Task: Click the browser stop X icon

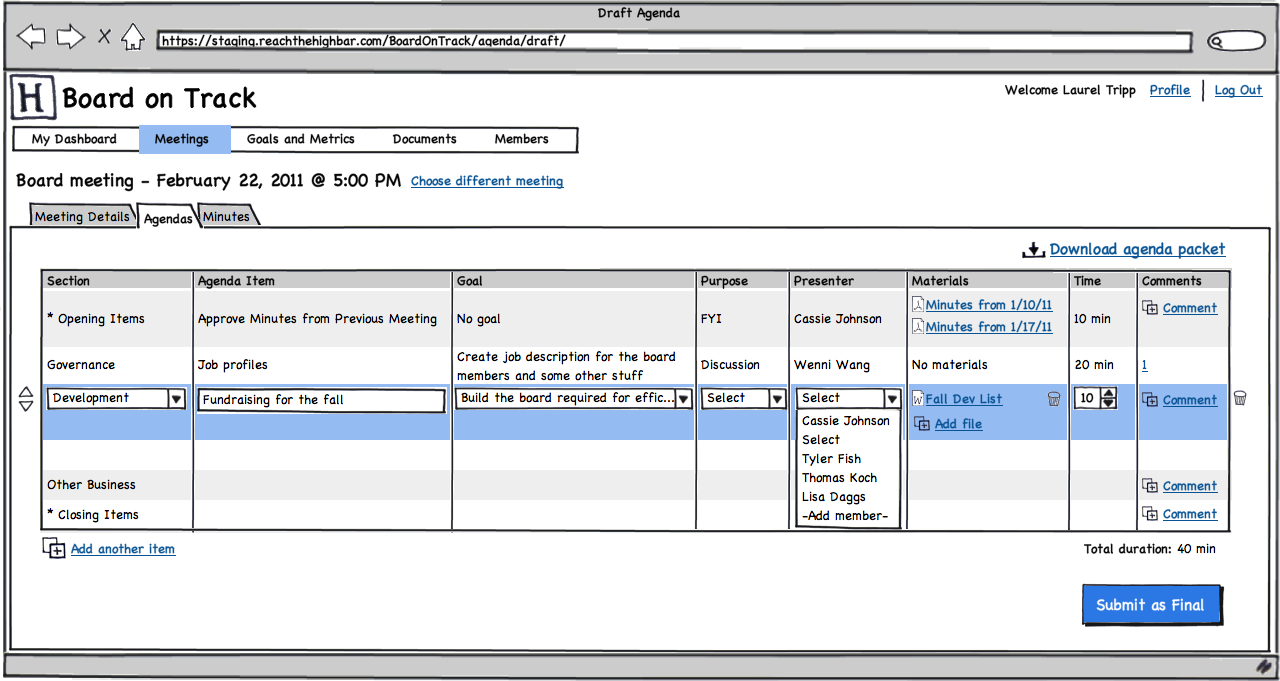Action: tap(104, 38)
